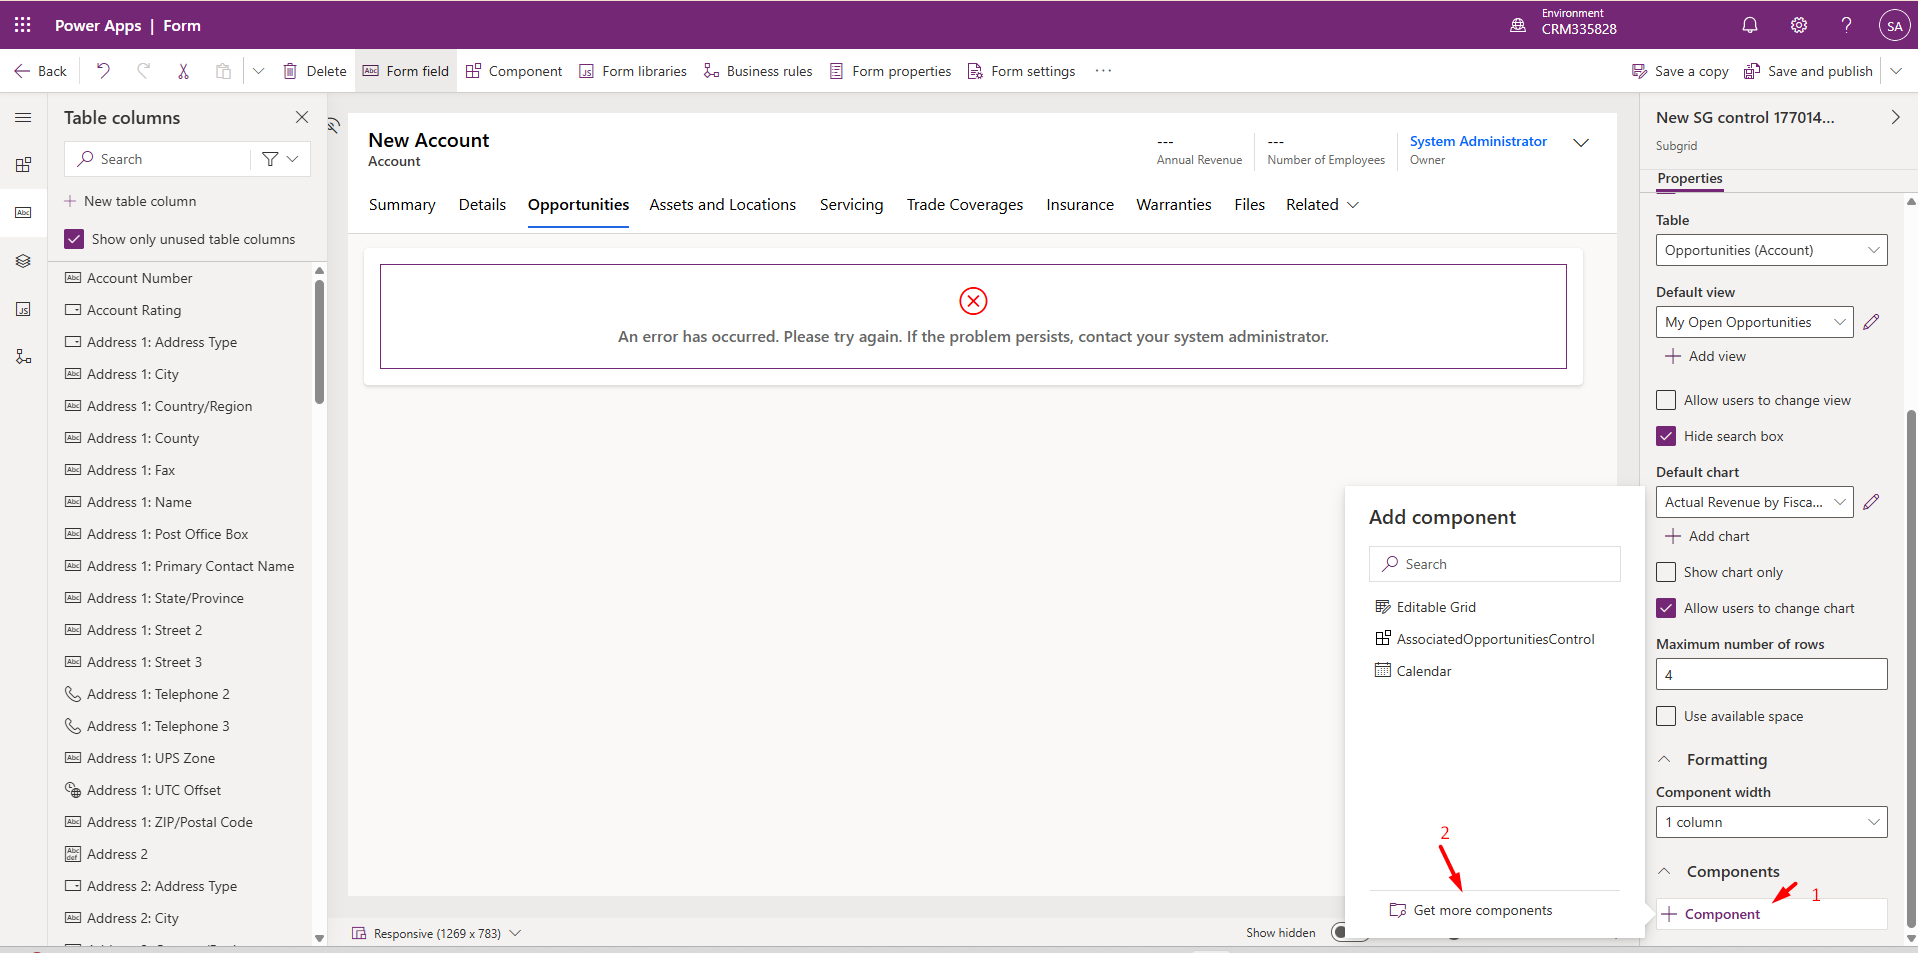Open the Servicing tab

pos(851,205)
